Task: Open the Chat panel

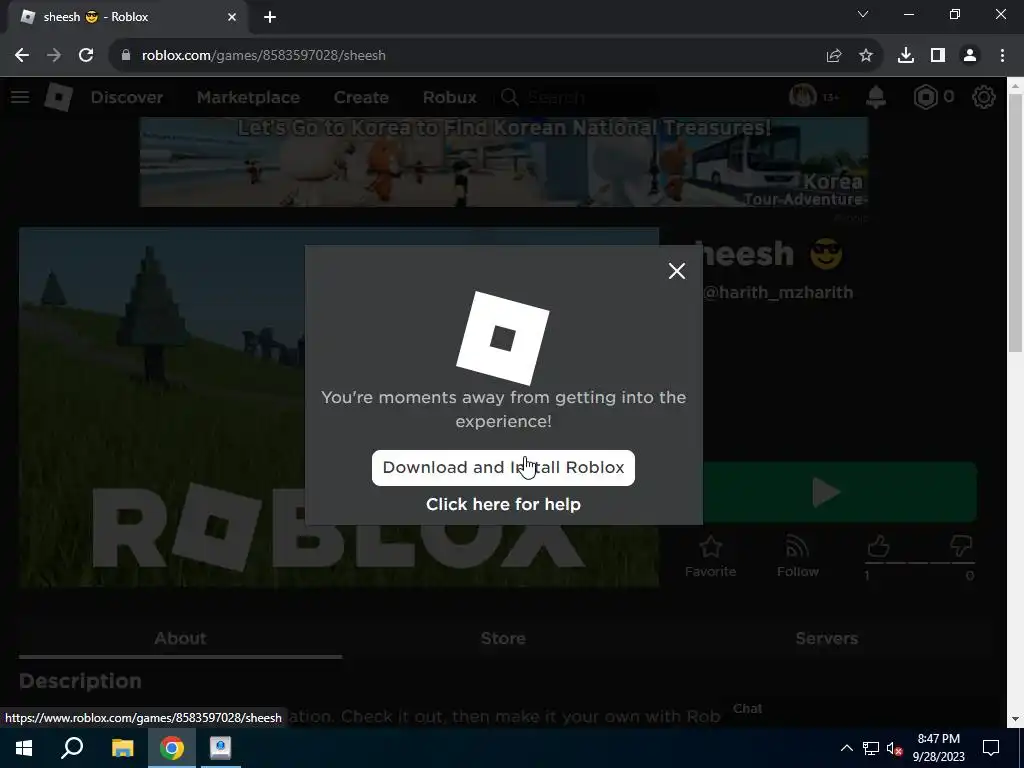Action: tap(748, 709)
